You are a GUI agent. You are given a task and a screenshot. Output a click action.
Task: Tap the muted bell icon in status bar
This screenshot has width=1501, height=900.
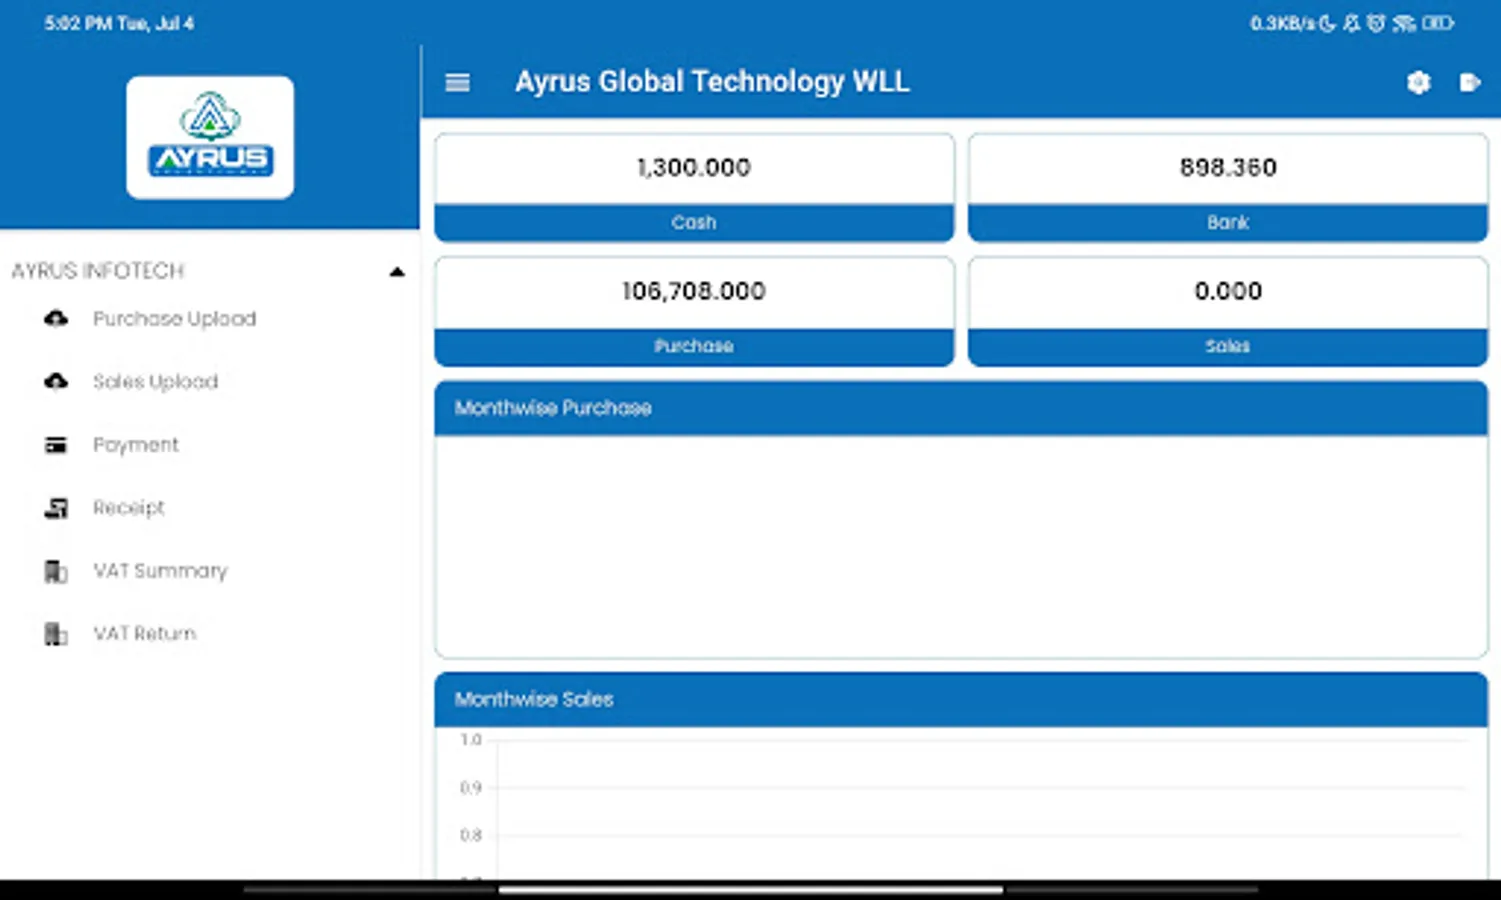click(x=1352, y=23)
